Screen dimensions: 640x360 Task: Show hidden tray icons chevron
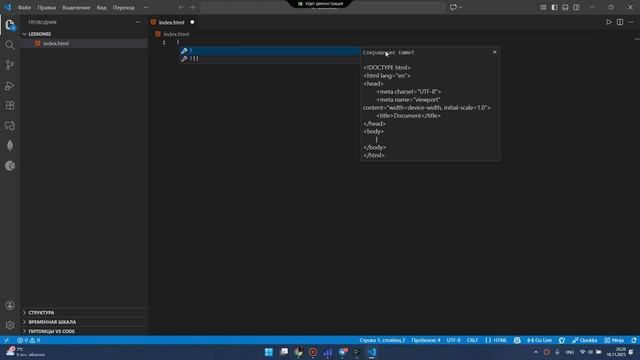click(x=536, y=352)
